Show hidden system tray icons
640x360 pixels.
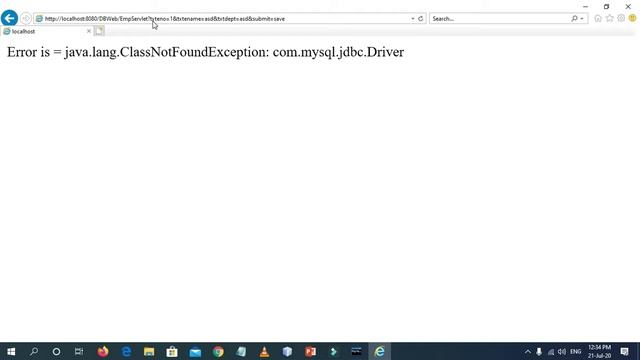(x=528, y=351)
